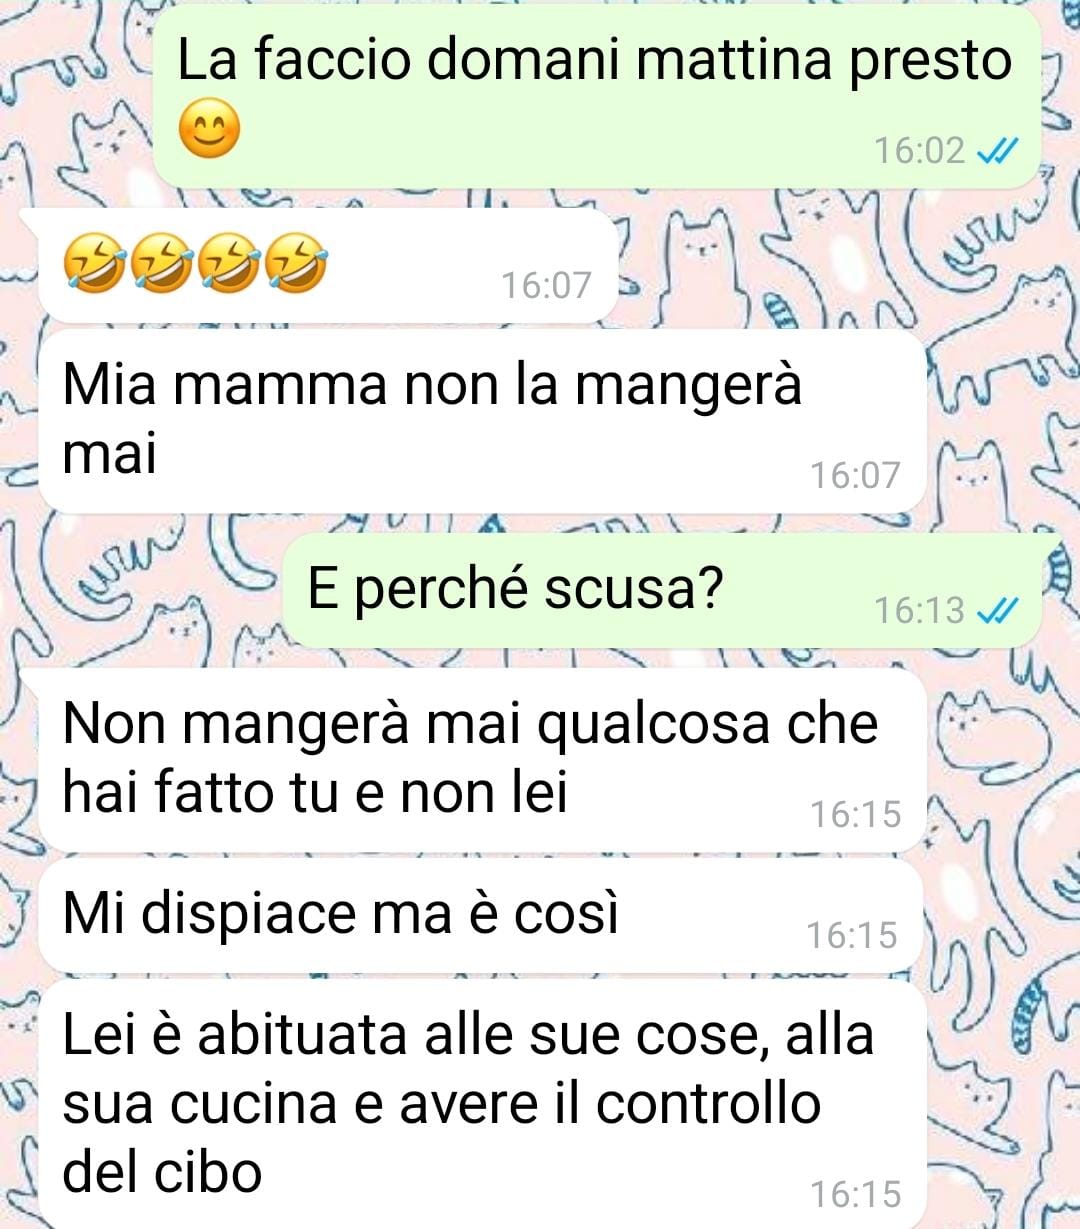Tap the 16:02 timestamp on the first message
This screenshot has height=1229, width=1080.
[920, 151]
